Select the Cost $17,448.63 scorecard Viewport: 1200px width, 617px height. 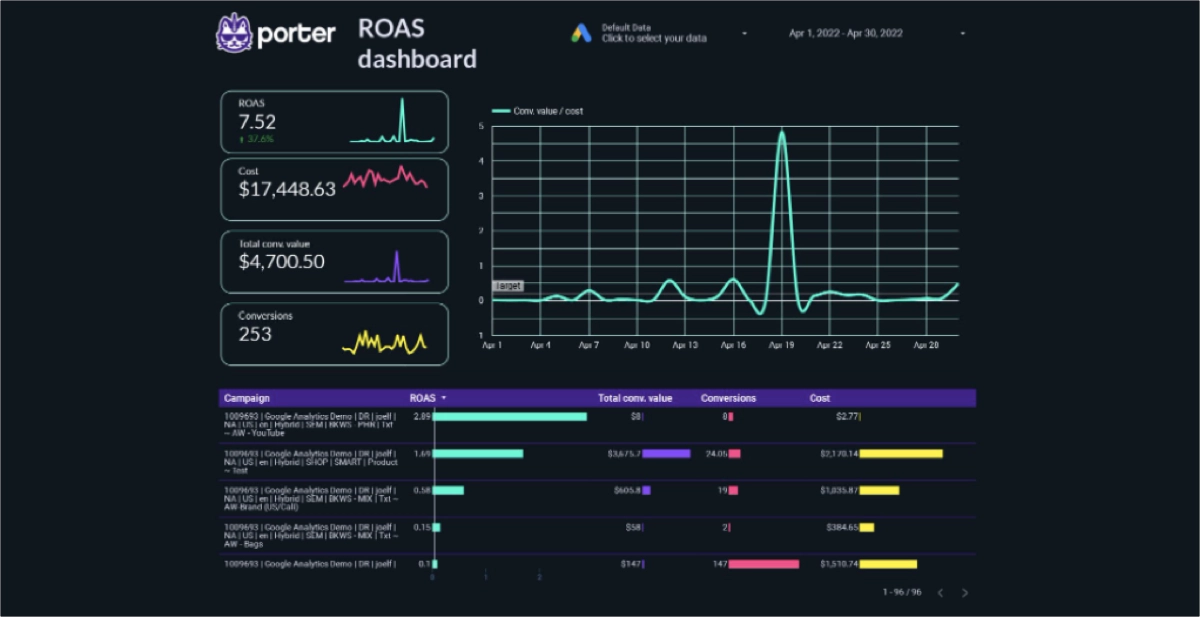334,188
